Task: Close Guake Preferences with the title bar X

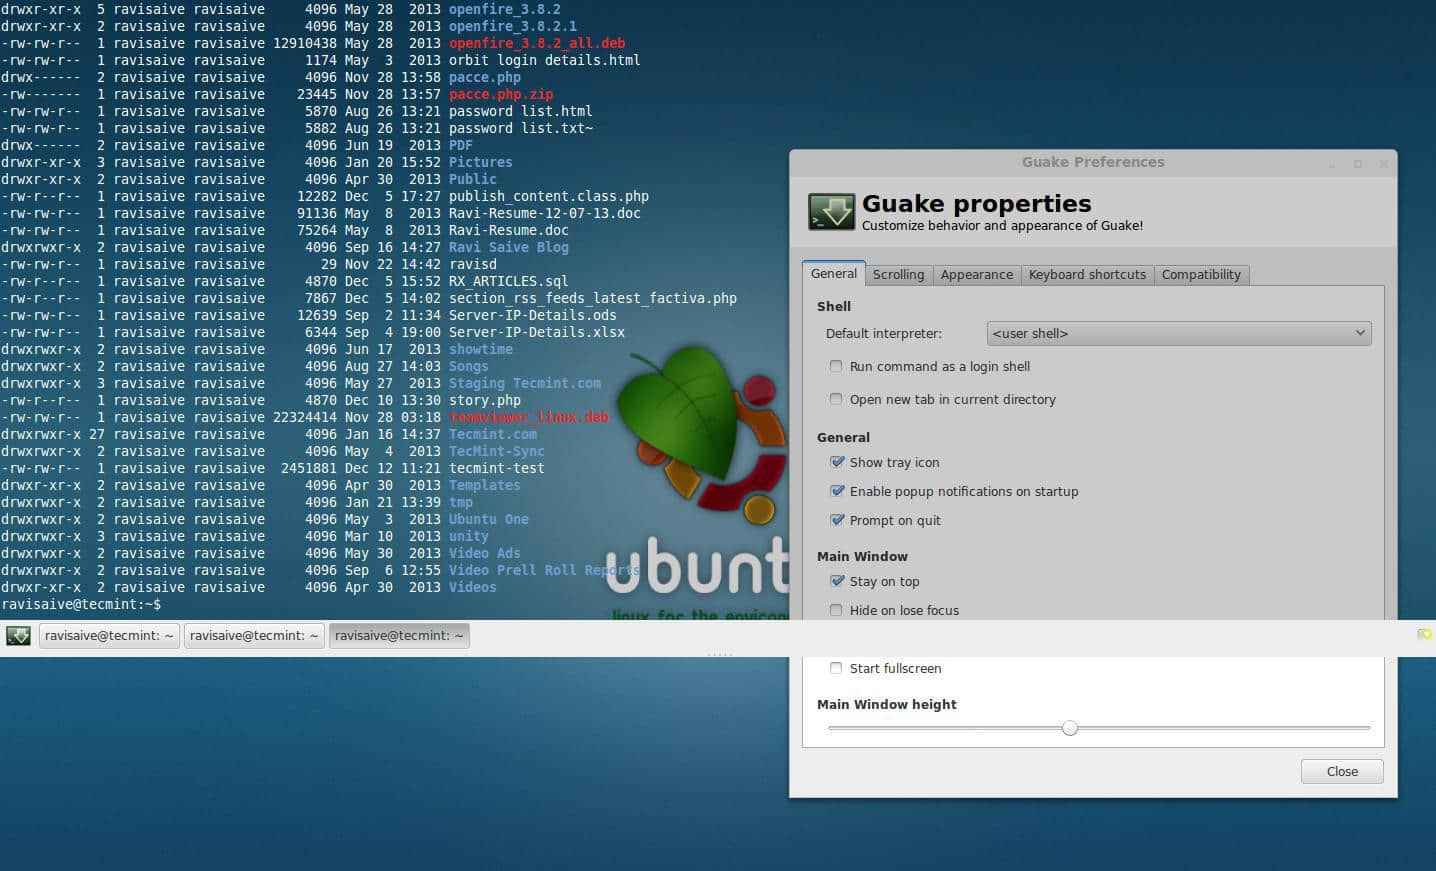Action: coord(1384,164)
